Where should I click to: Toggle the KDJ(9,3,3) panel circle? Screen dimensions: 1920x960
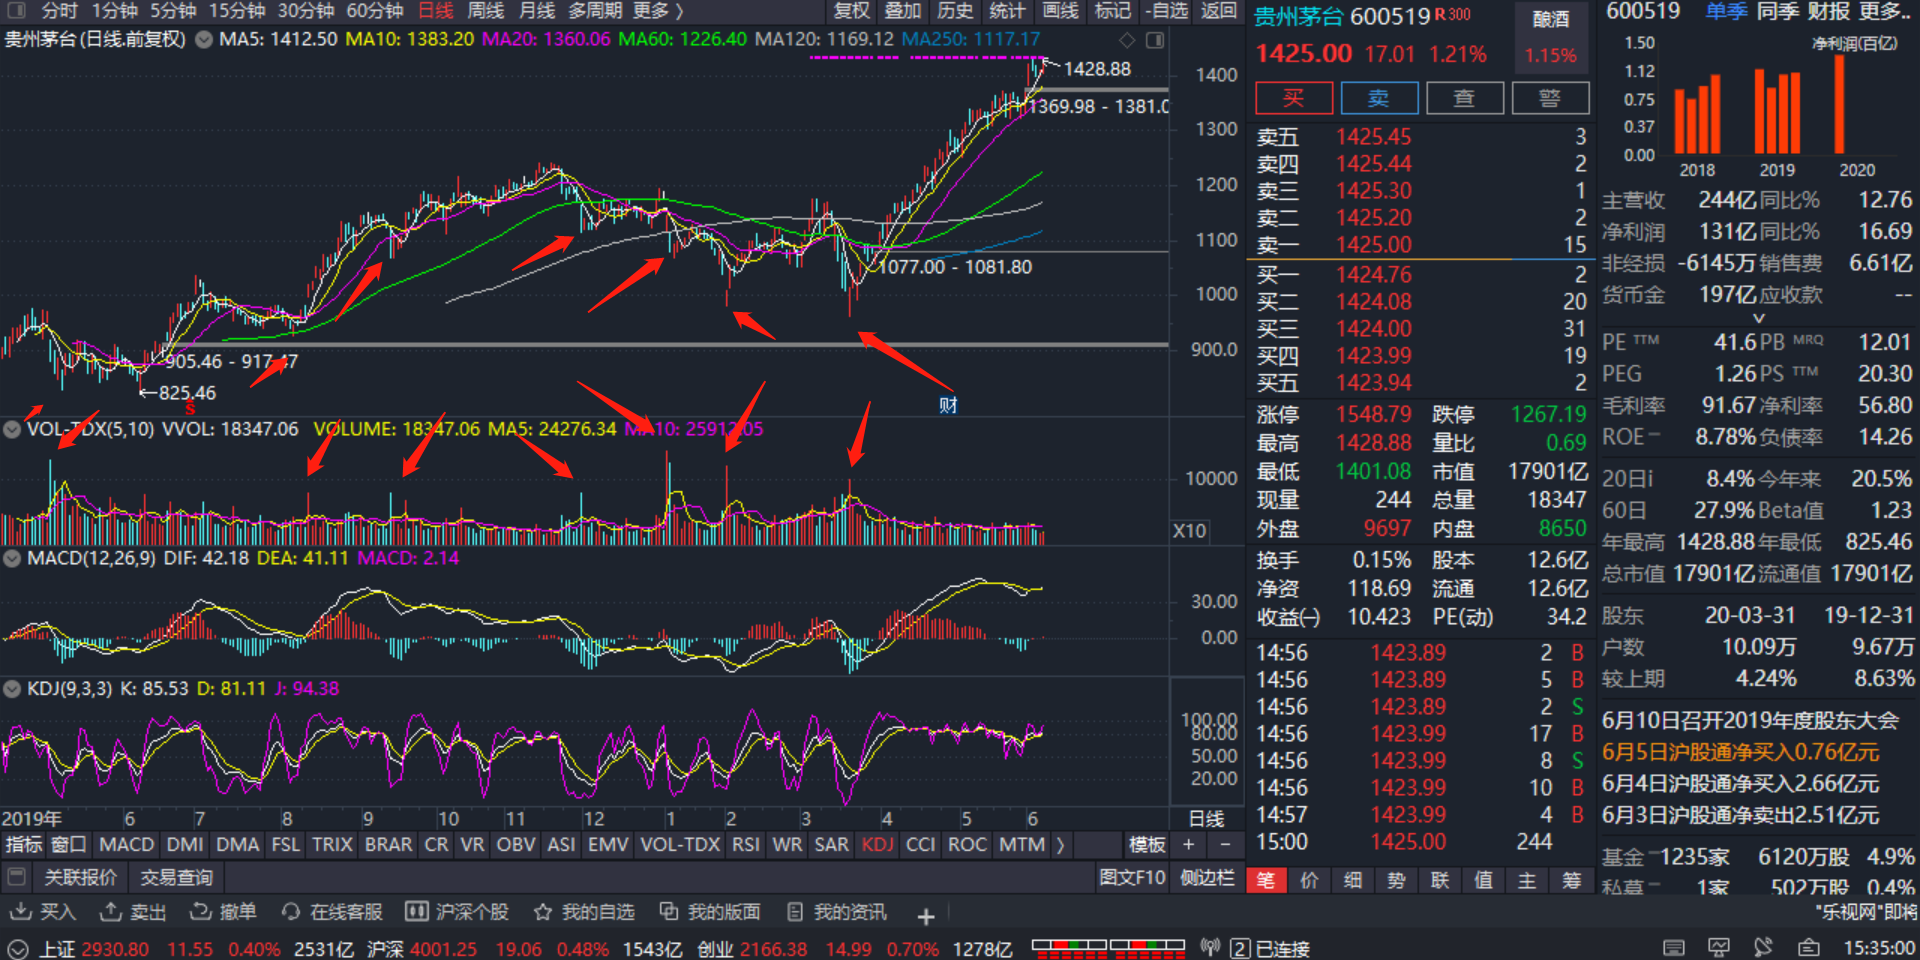[12, 688]
